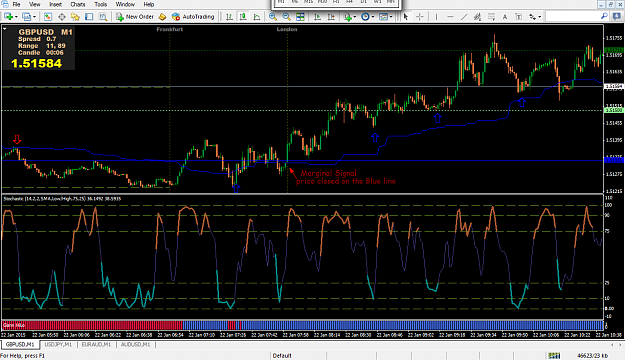Image resolution: width=625 pixels, height=360 pixels.
Task: Switch chart to bar chart
Action: [x=229, y=17]
